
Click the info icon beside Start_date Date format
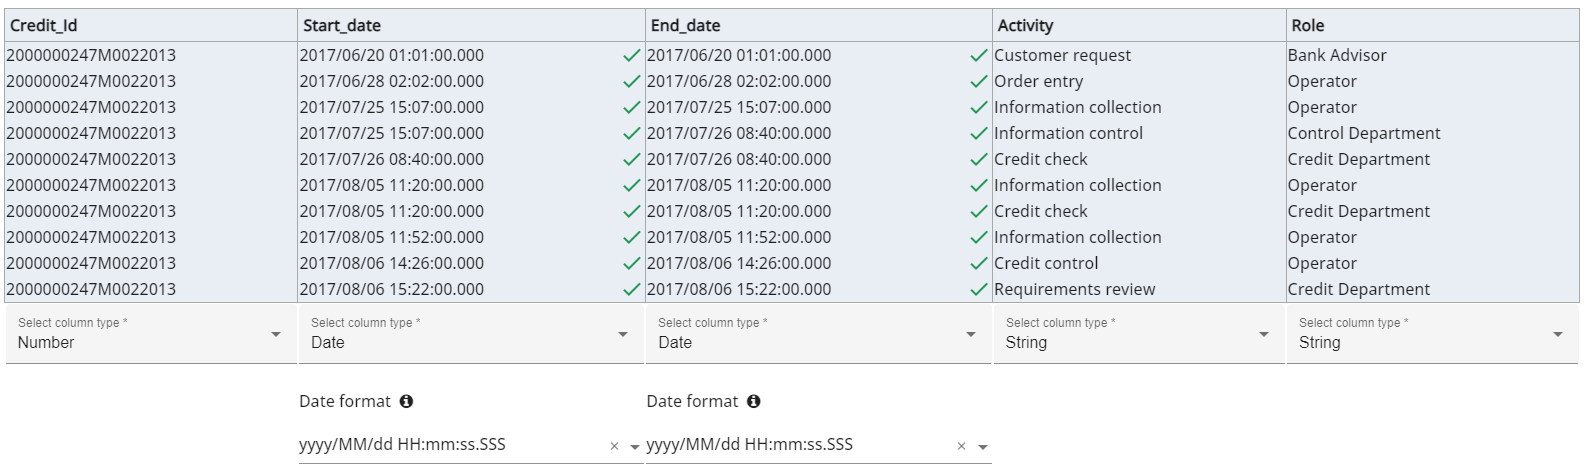tap(406, 401)
